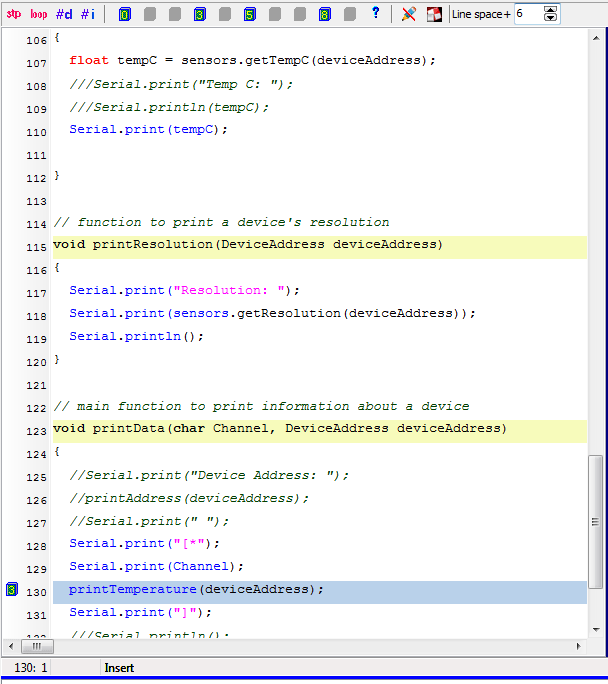Click line 'Serial.print(tempC);'

[148, 130]
